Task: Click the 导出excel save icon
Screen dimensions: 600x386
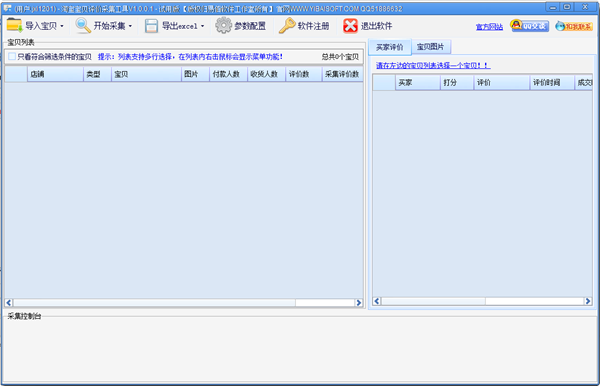Action: tap(151, 26)
